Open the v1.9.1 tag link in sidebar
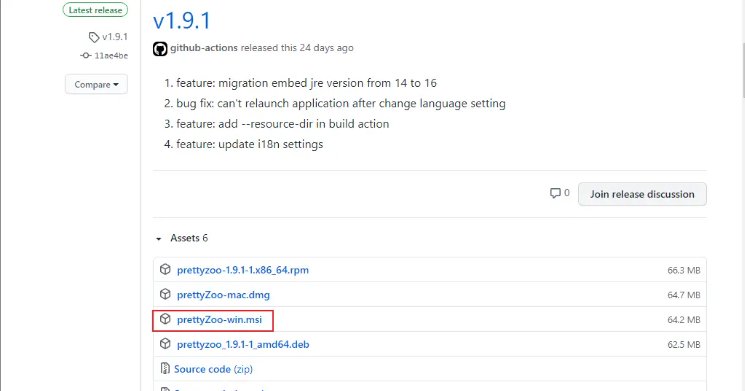Screen dimensions: 745x391 (115, 37)
